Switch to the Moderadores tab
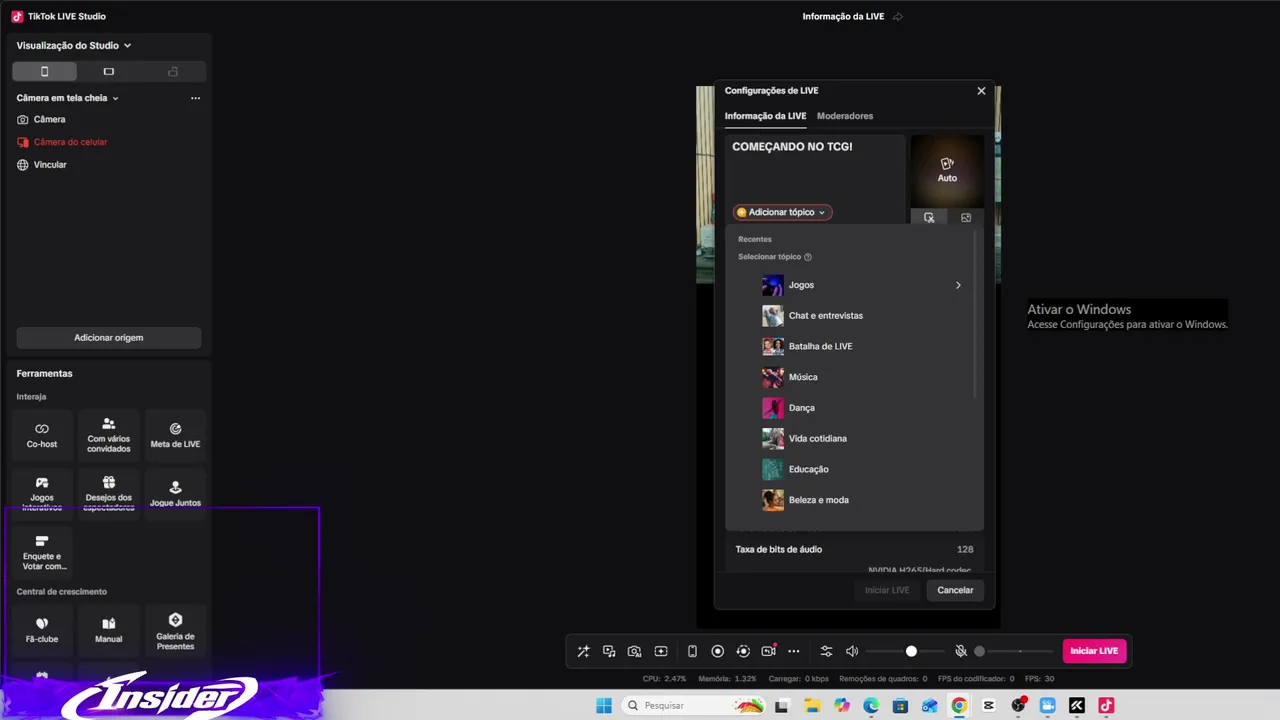 (x=845, y=116)
